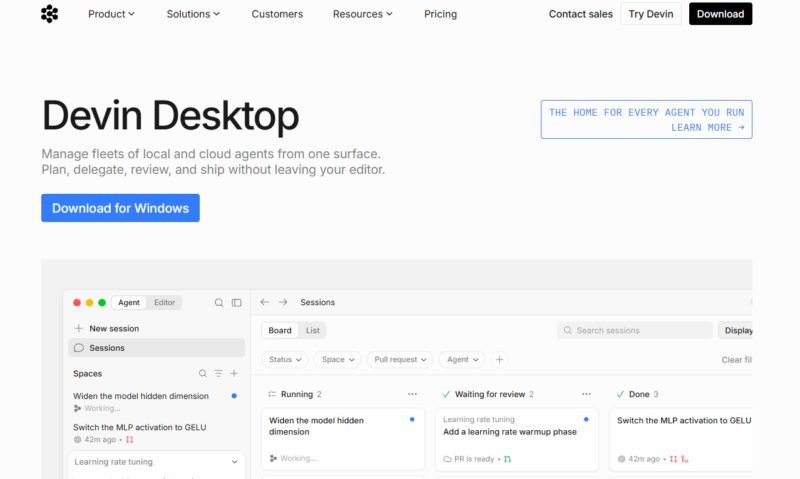
Task: Open the Resources dropdown
Action: [x=363, y=14]
